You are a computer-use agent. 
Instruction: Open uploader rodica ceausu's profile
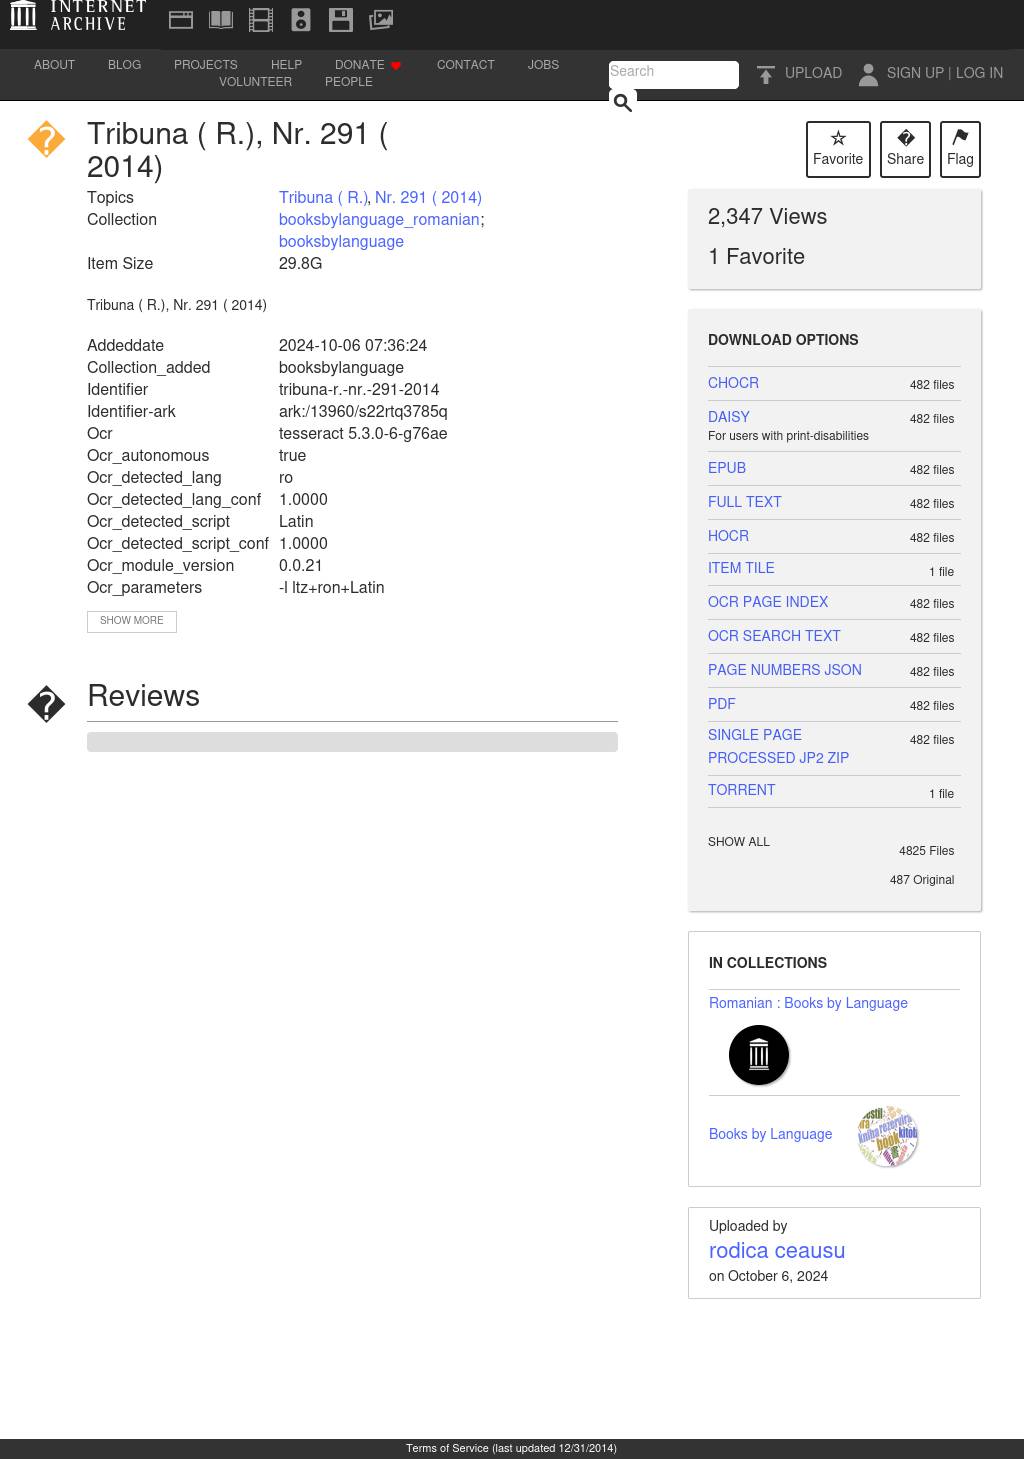(x=777, y=1251)
